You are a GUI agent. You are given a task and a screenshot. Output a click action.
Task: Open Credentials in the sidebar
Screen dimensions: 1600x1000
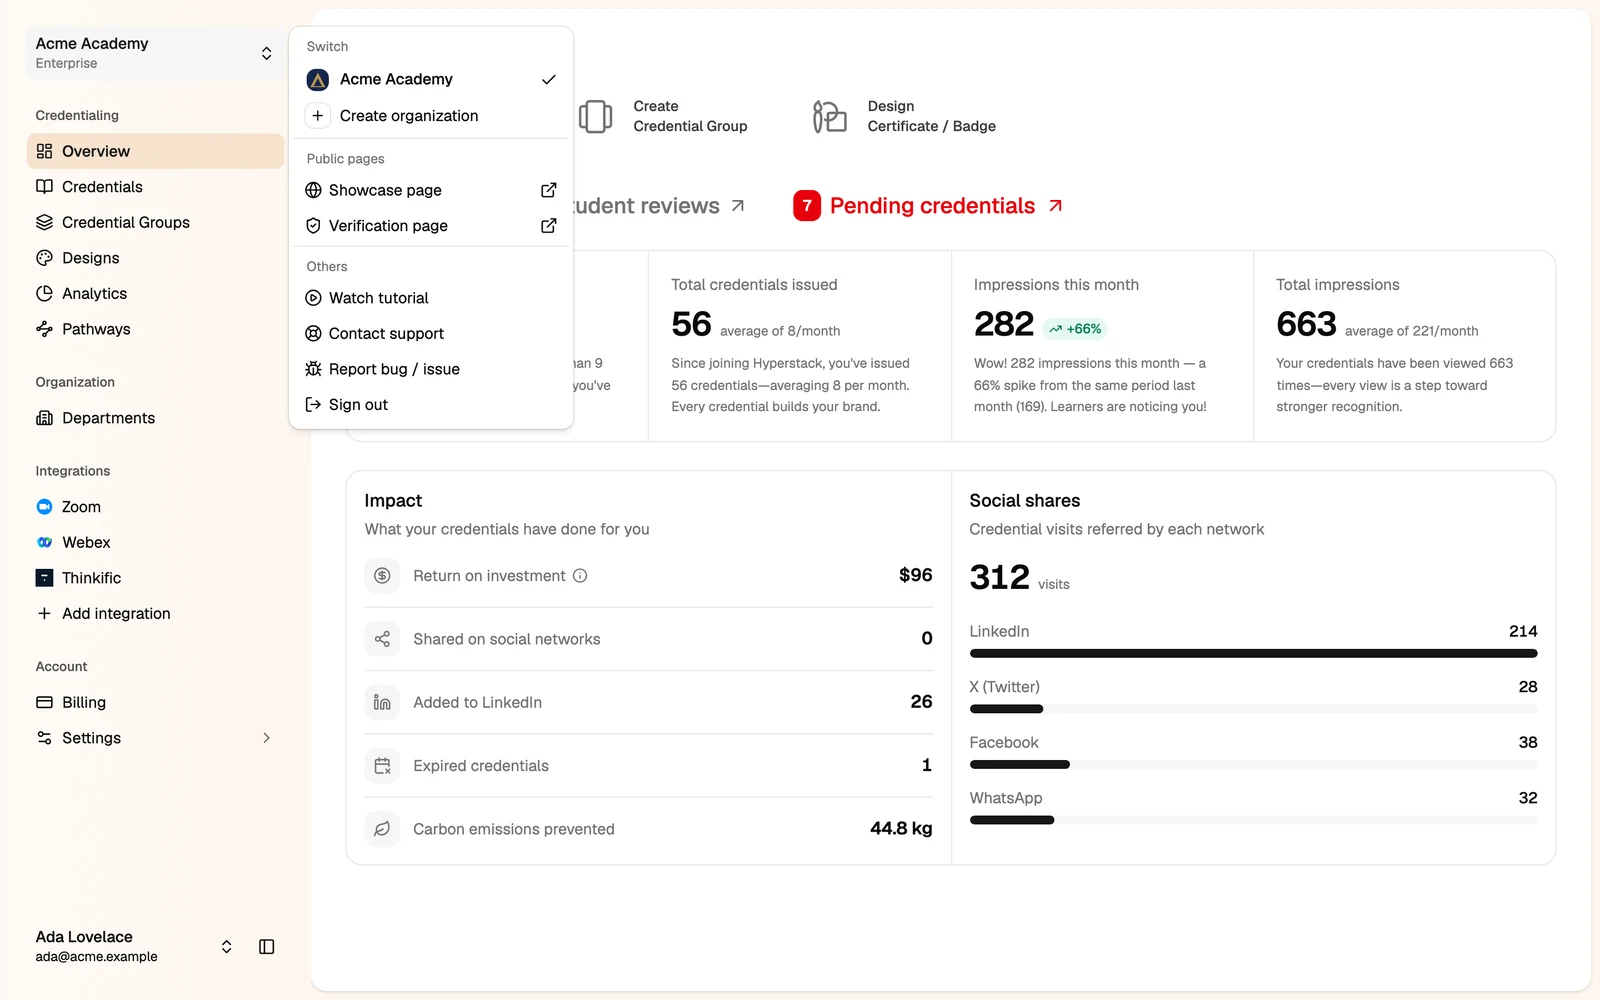(x=155, y=187)
